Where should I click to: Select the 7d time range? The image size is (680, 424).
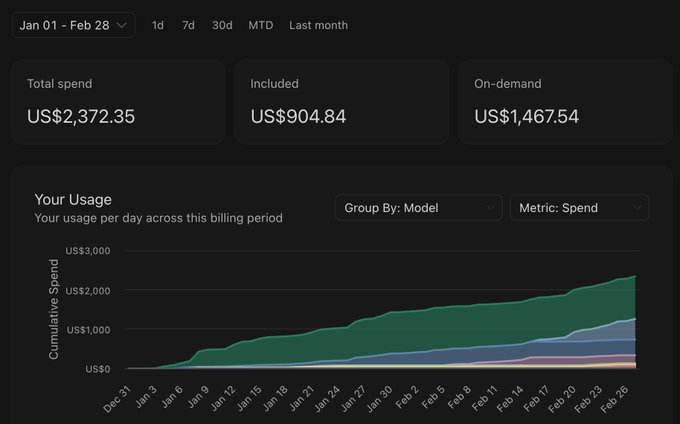point(188,26)
